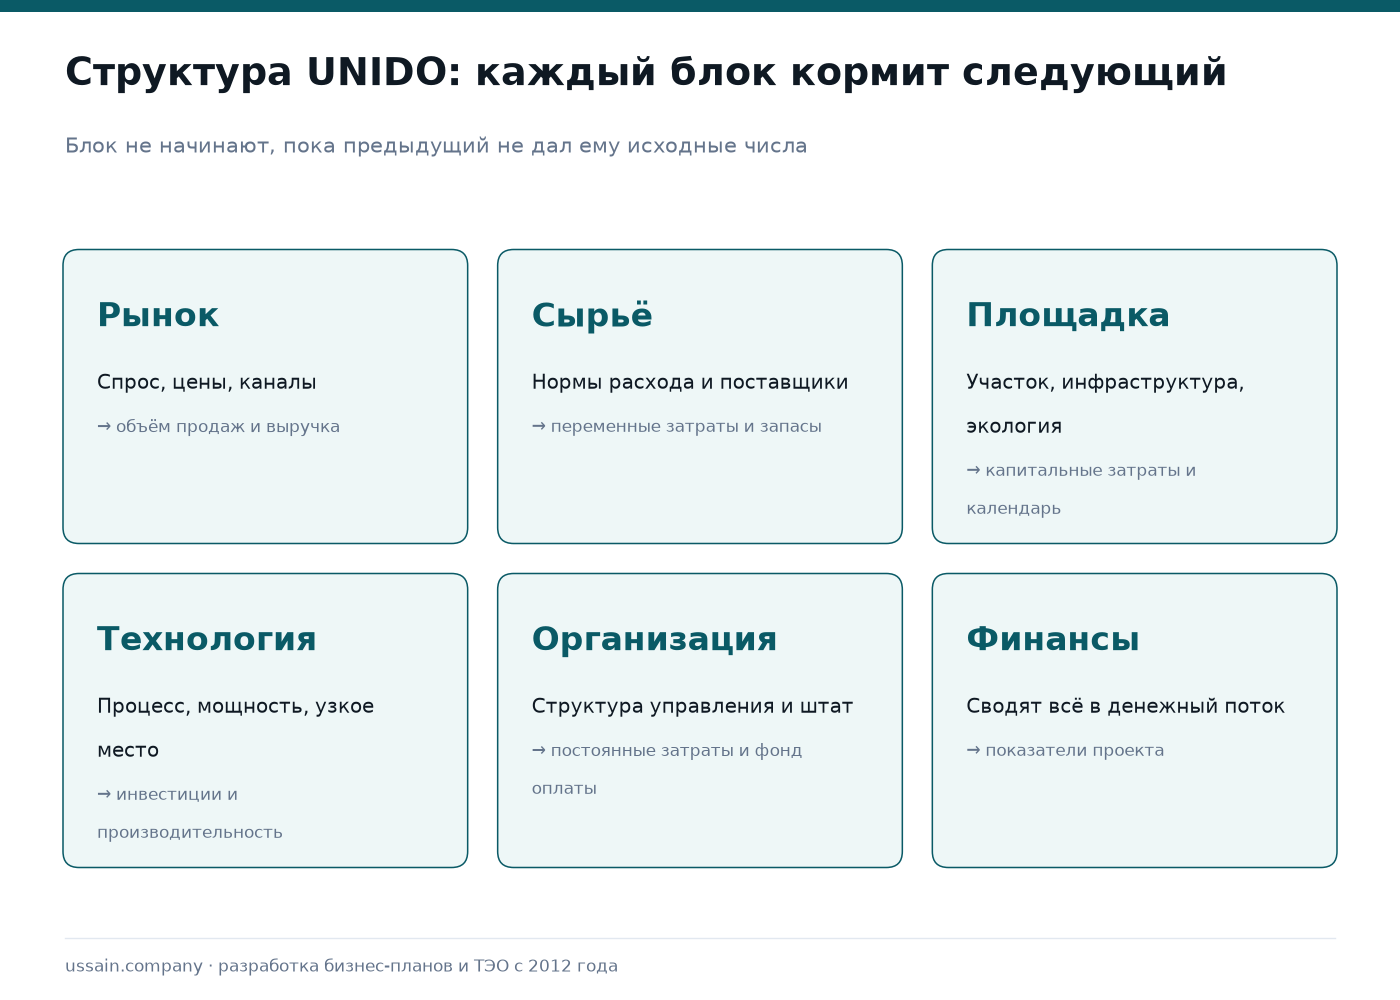Click 'Структура управления и штат' text

(693, 706)
